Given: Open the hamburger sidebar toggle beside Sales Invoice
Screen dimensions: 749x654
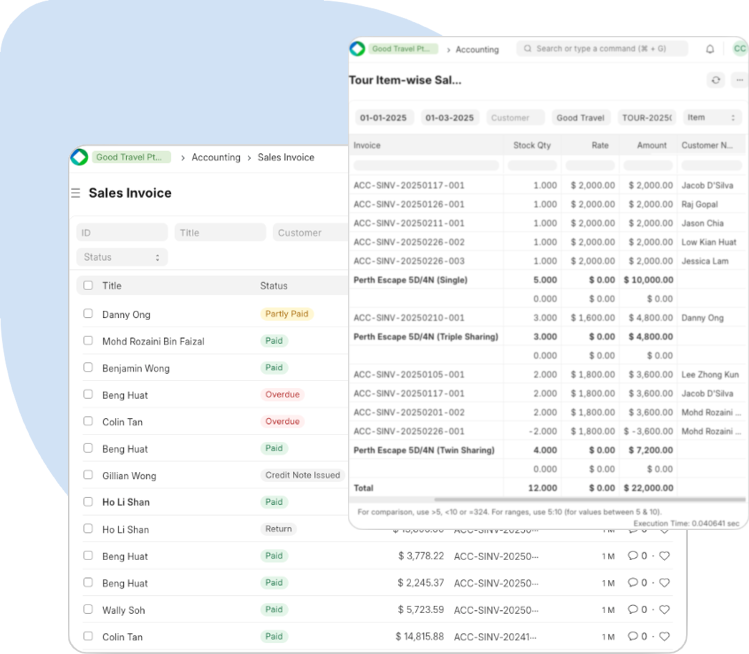Looking at the screenshot, I should [75, 193].
